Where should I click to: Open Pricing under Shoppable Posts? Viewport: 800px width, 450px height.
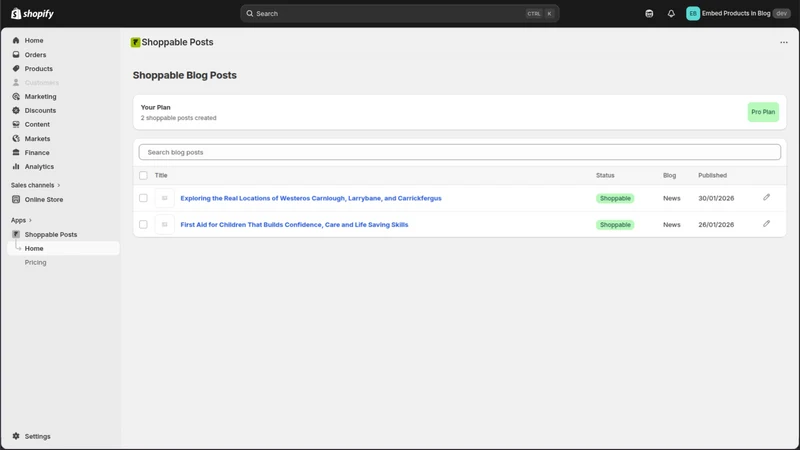pyautogui.click(x=35, y=262)
